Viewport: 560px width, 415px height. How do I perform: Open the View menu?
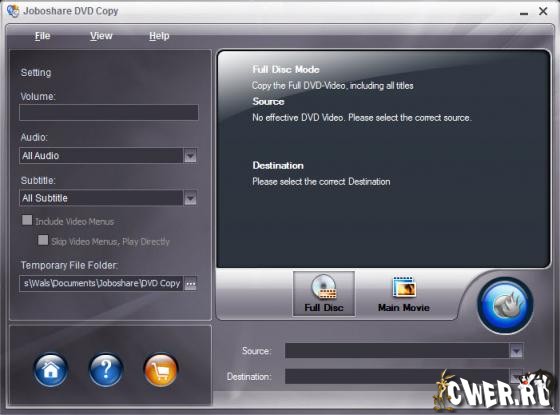(x=101, y=36)
